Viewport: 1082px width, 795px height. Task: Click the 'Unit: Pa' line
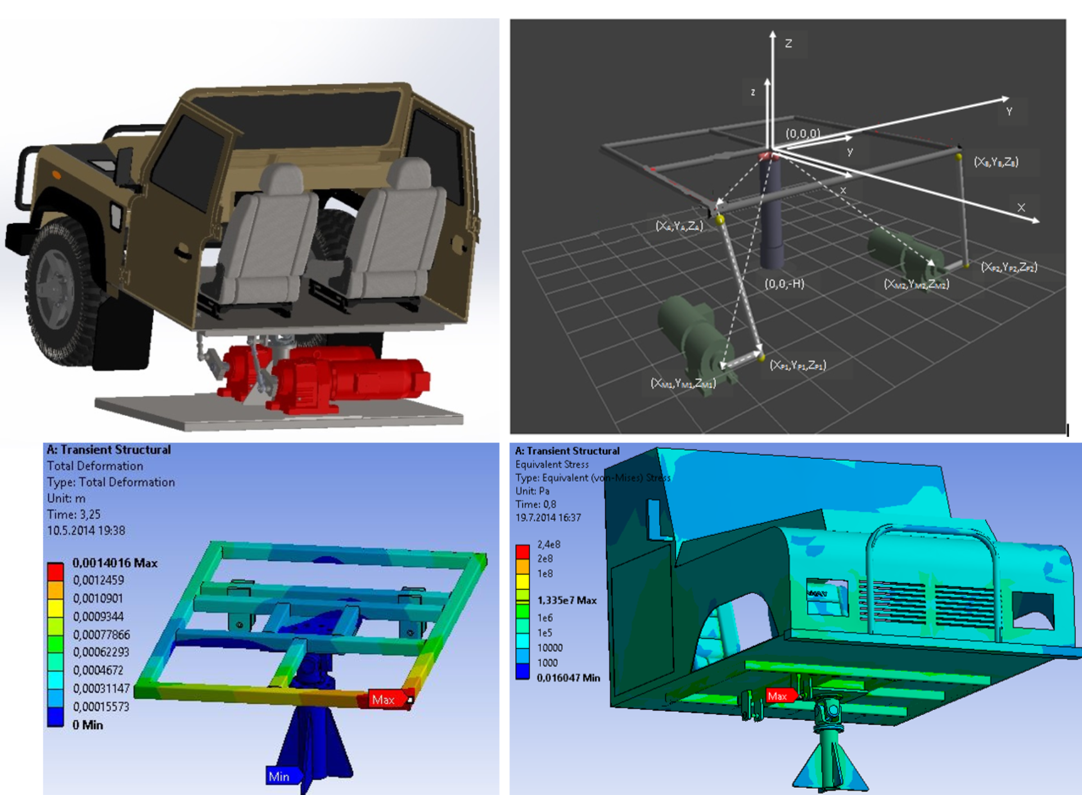[x=533, y=491]
